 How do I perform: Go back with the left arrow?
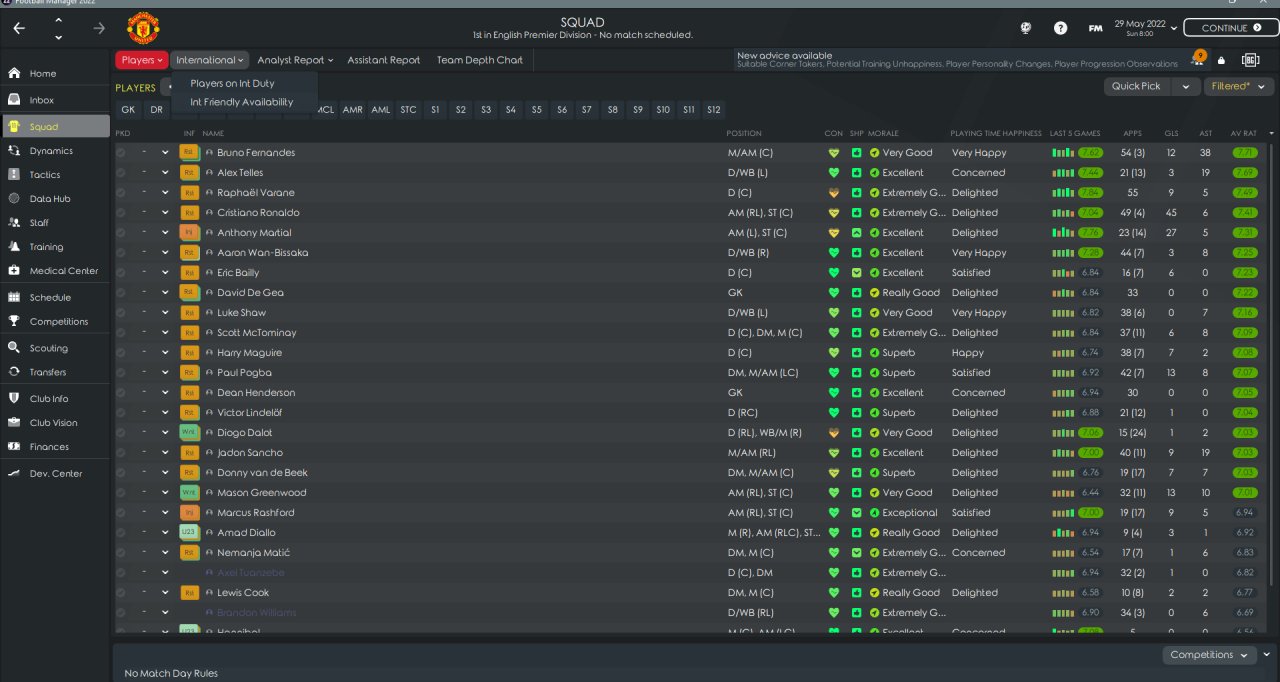[19, 28]
